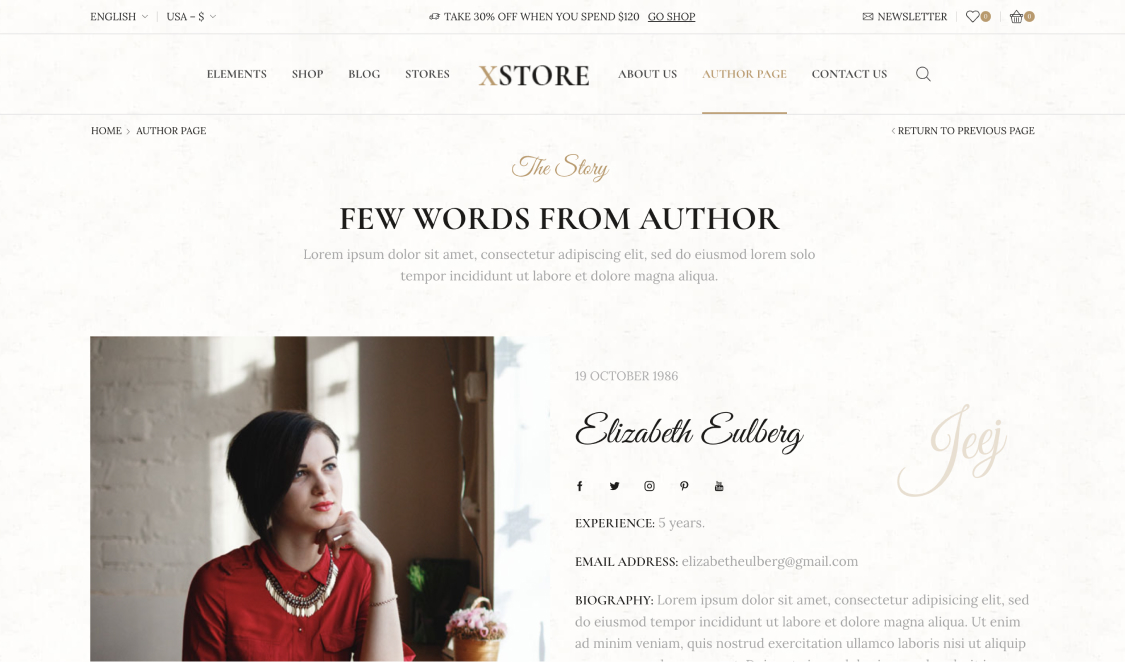Visit the author's Twitter icon
Image resolution: width=1125 pixels, height=662 pixels.
tap(614, 486)
